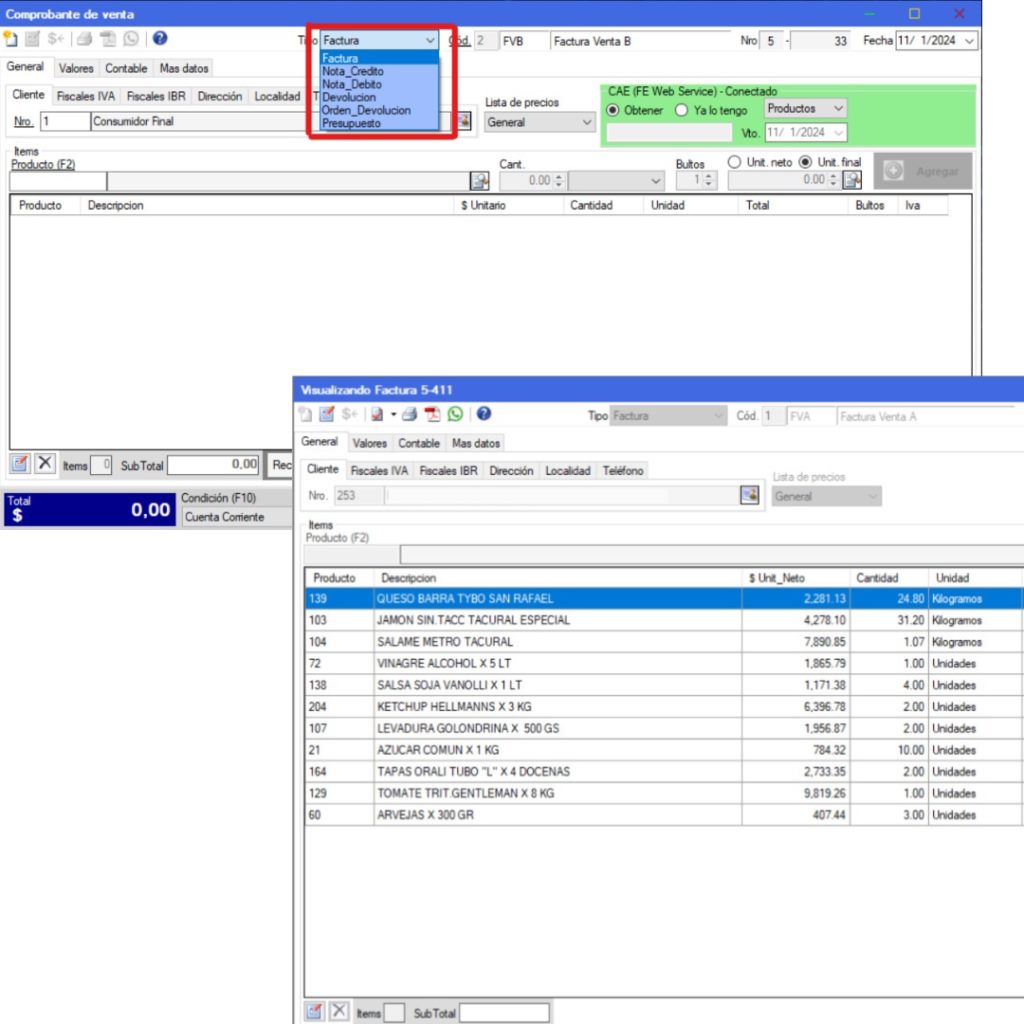
Task: Click the printer icon in Visualizando Factura toolbar
Action: point(409,414)
